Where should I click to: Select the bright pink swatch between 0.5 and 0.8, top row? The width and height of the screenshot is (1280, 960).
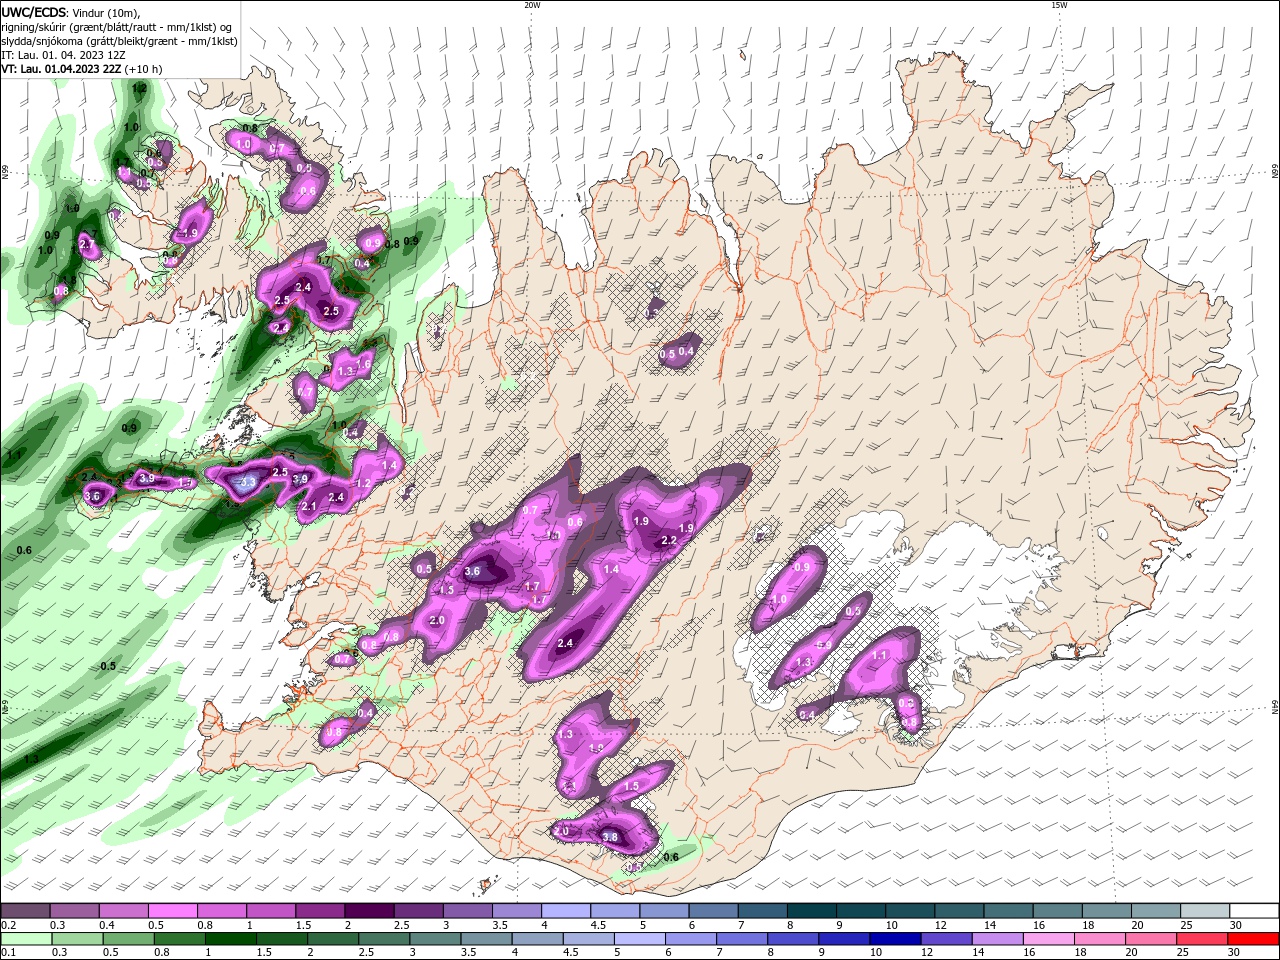pyautogui.click(x=172, y=910)
